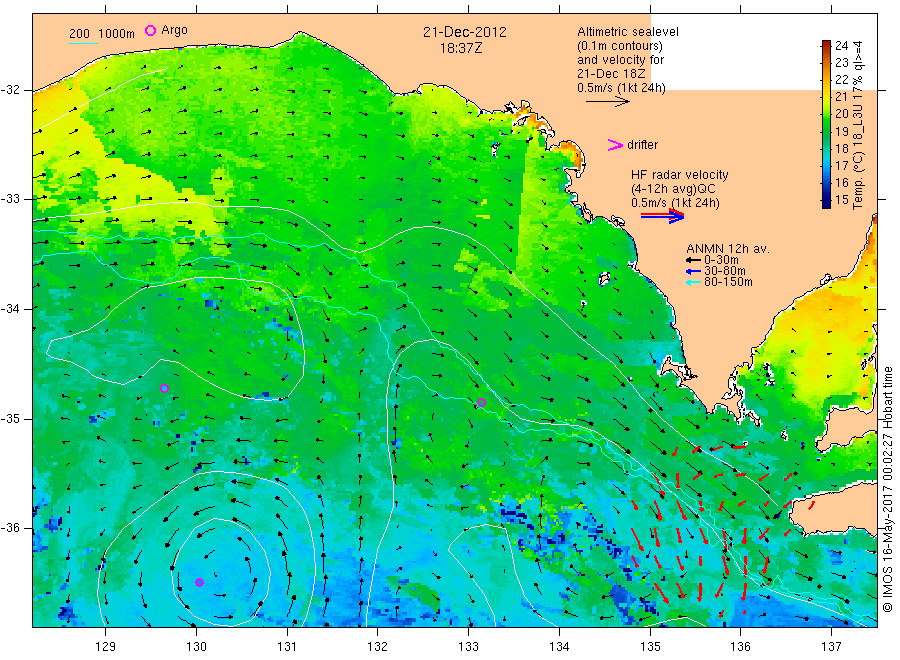Click the vertical IMOS copyright timestamp text
This screenshot has width=900, height=660.
(x=888, y=490)
